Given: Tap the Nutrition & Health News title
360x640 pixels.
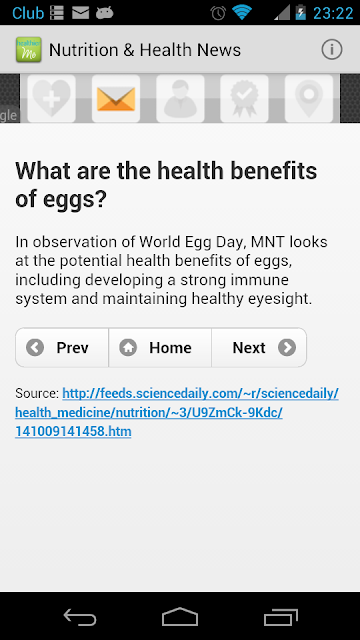Looking at the screenshot, I should coord(145,50).
